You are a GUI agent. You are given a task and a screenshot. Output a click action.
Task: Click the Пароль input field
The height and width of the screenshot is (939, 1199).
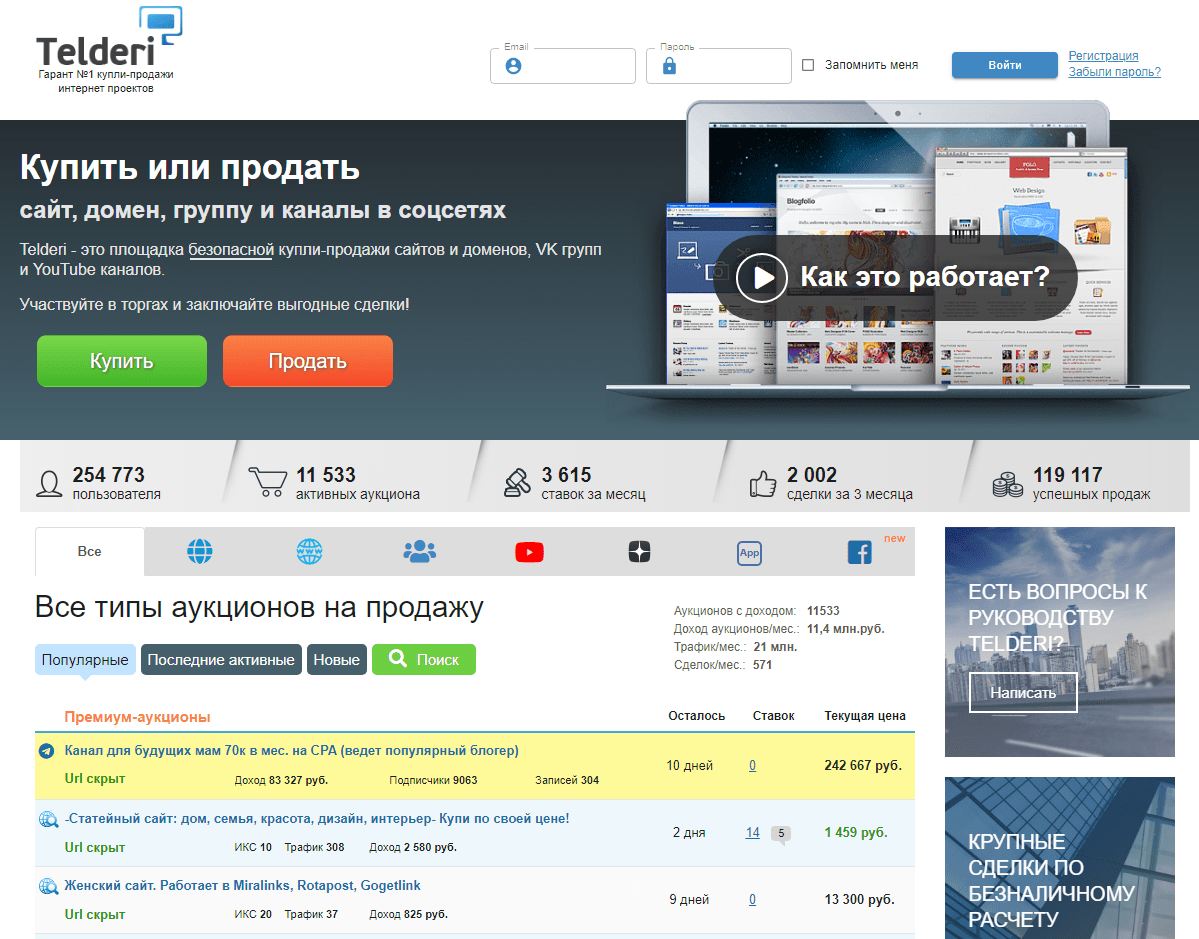(x=719, y=66)
